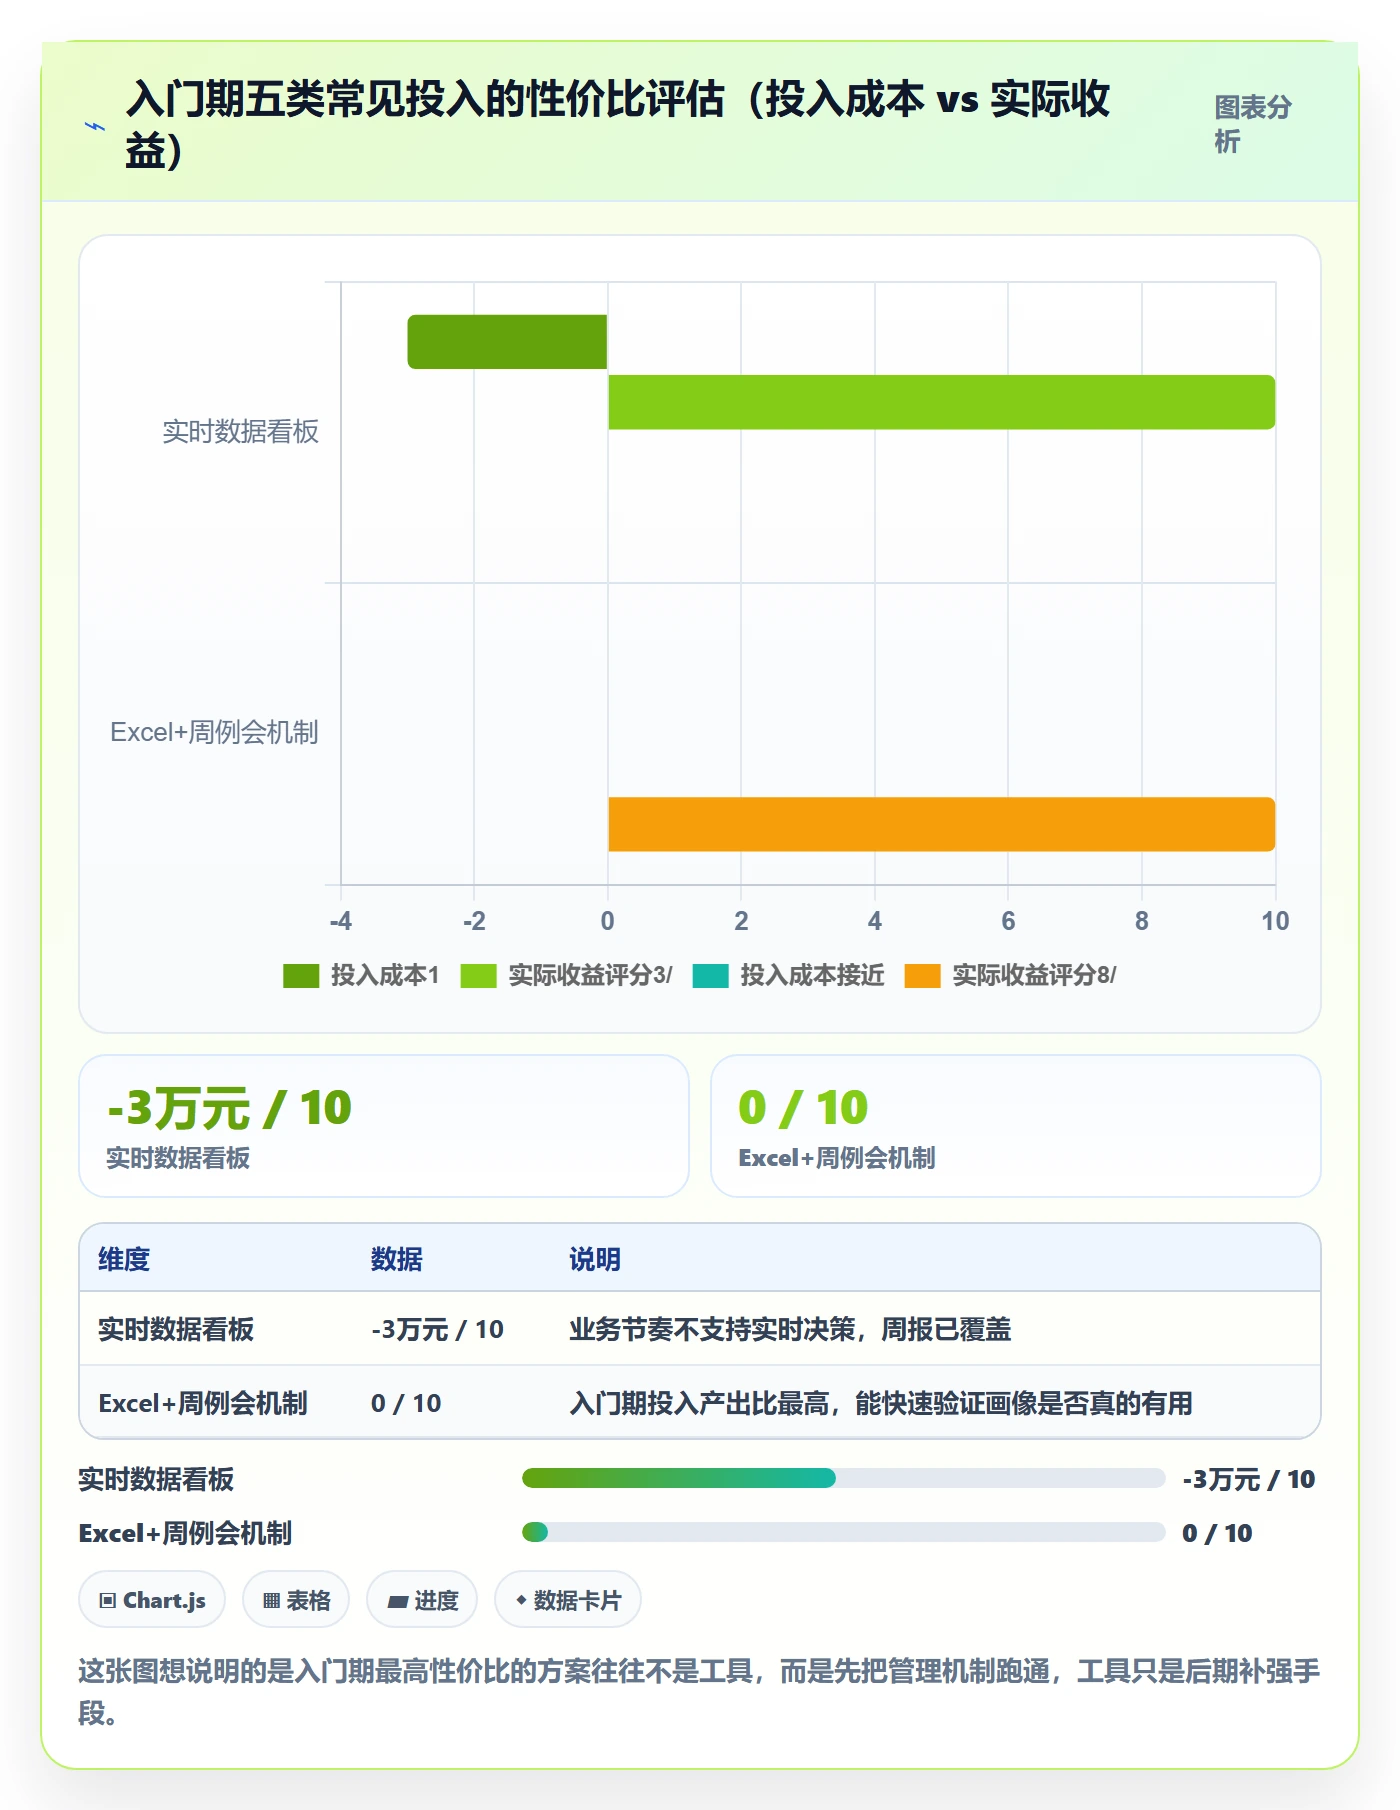This screenshot has height=1810, width=1400.
Task: Toggle the 实际收益评分3/ light green legend swatch
Action: click(478, 976)
